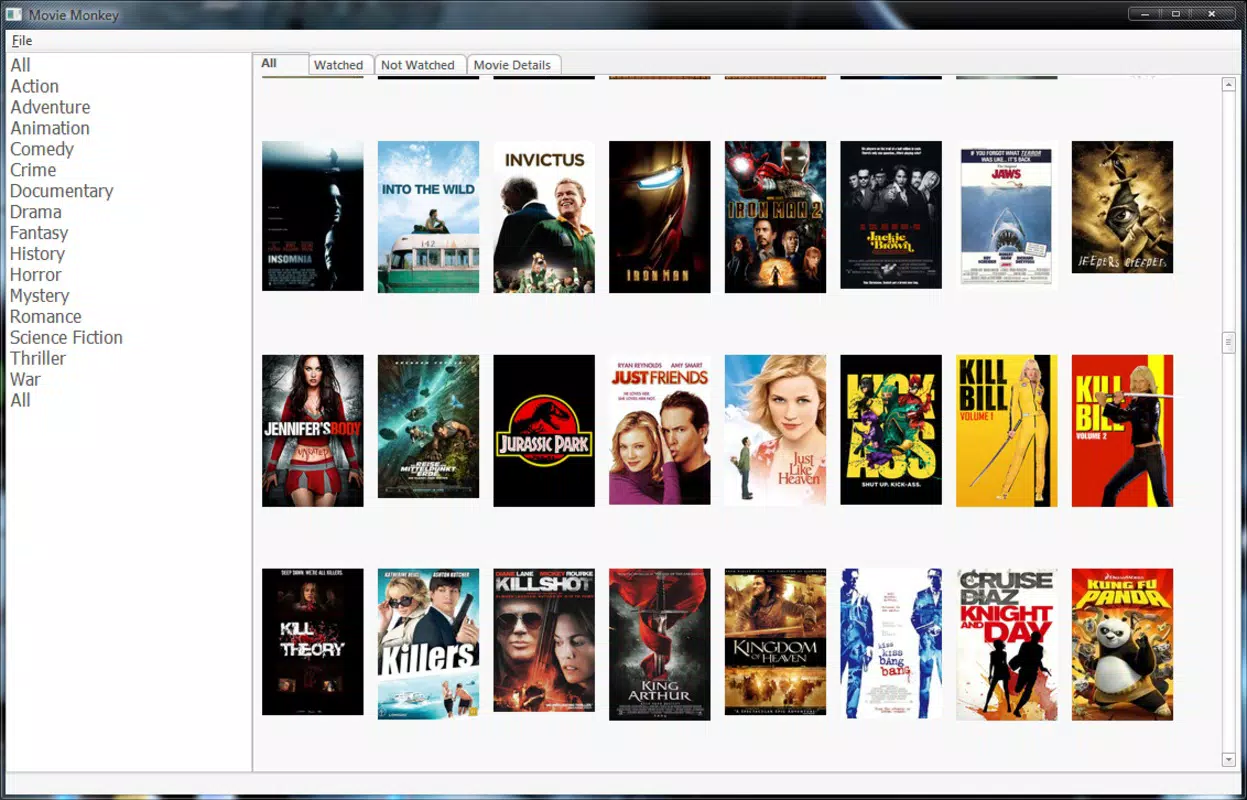1247x800 pixels.
Task: Select the Invictus movie poster
Action: click(544, 217)
